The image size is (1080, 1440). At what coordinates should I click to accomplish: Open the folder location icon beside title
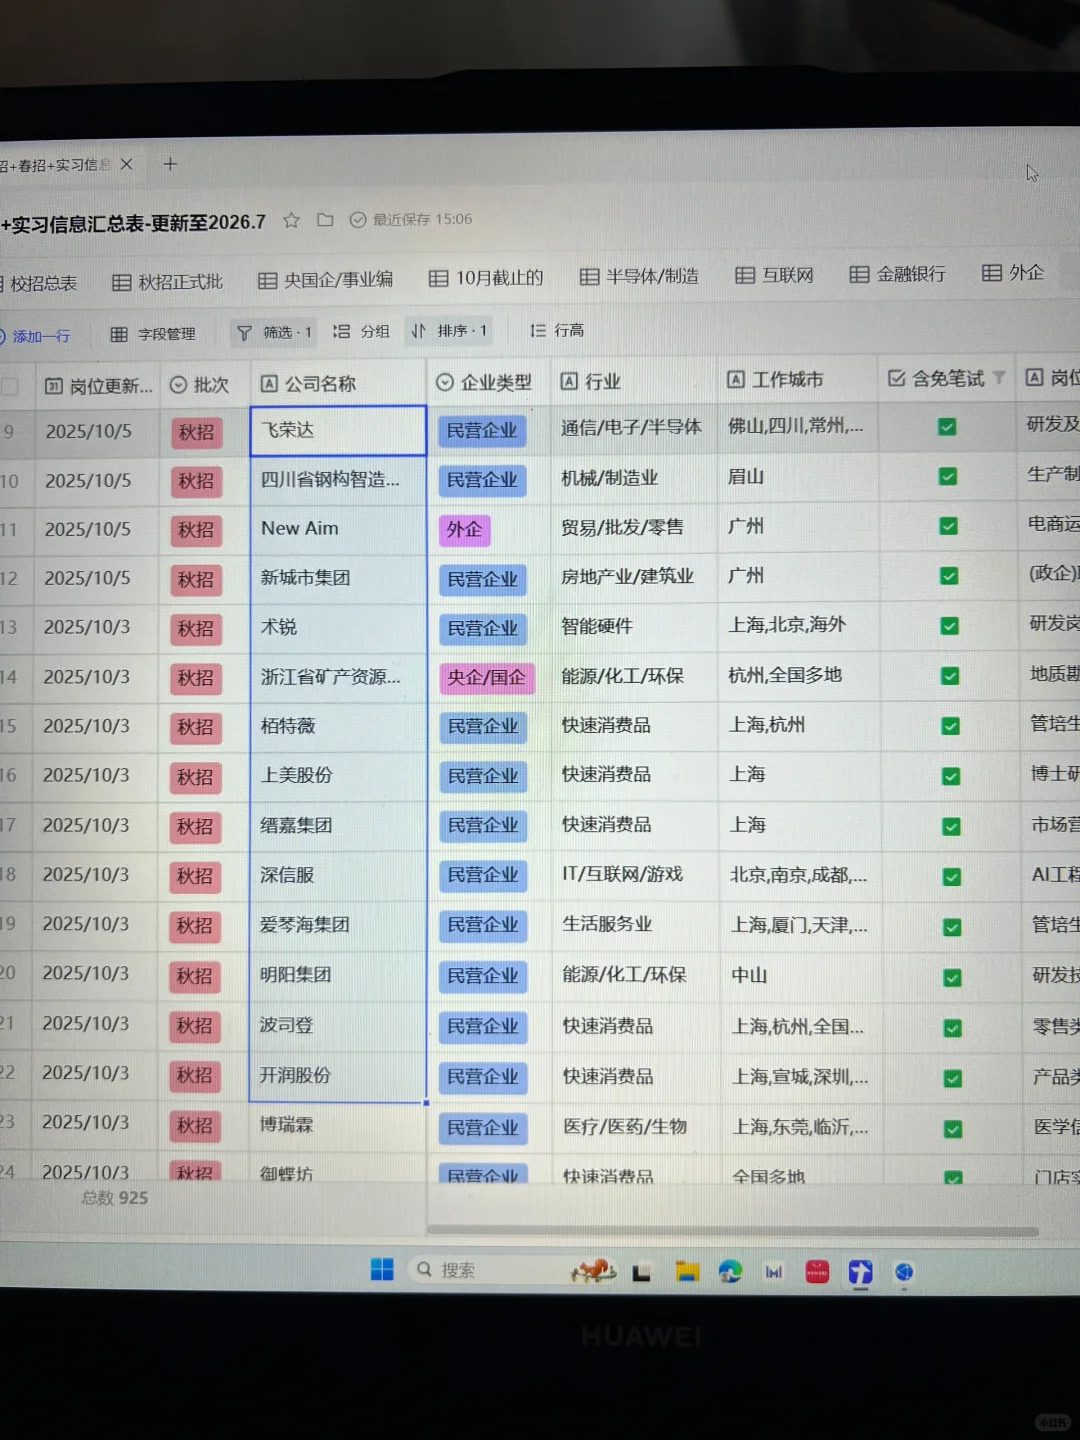pos(325,220)
